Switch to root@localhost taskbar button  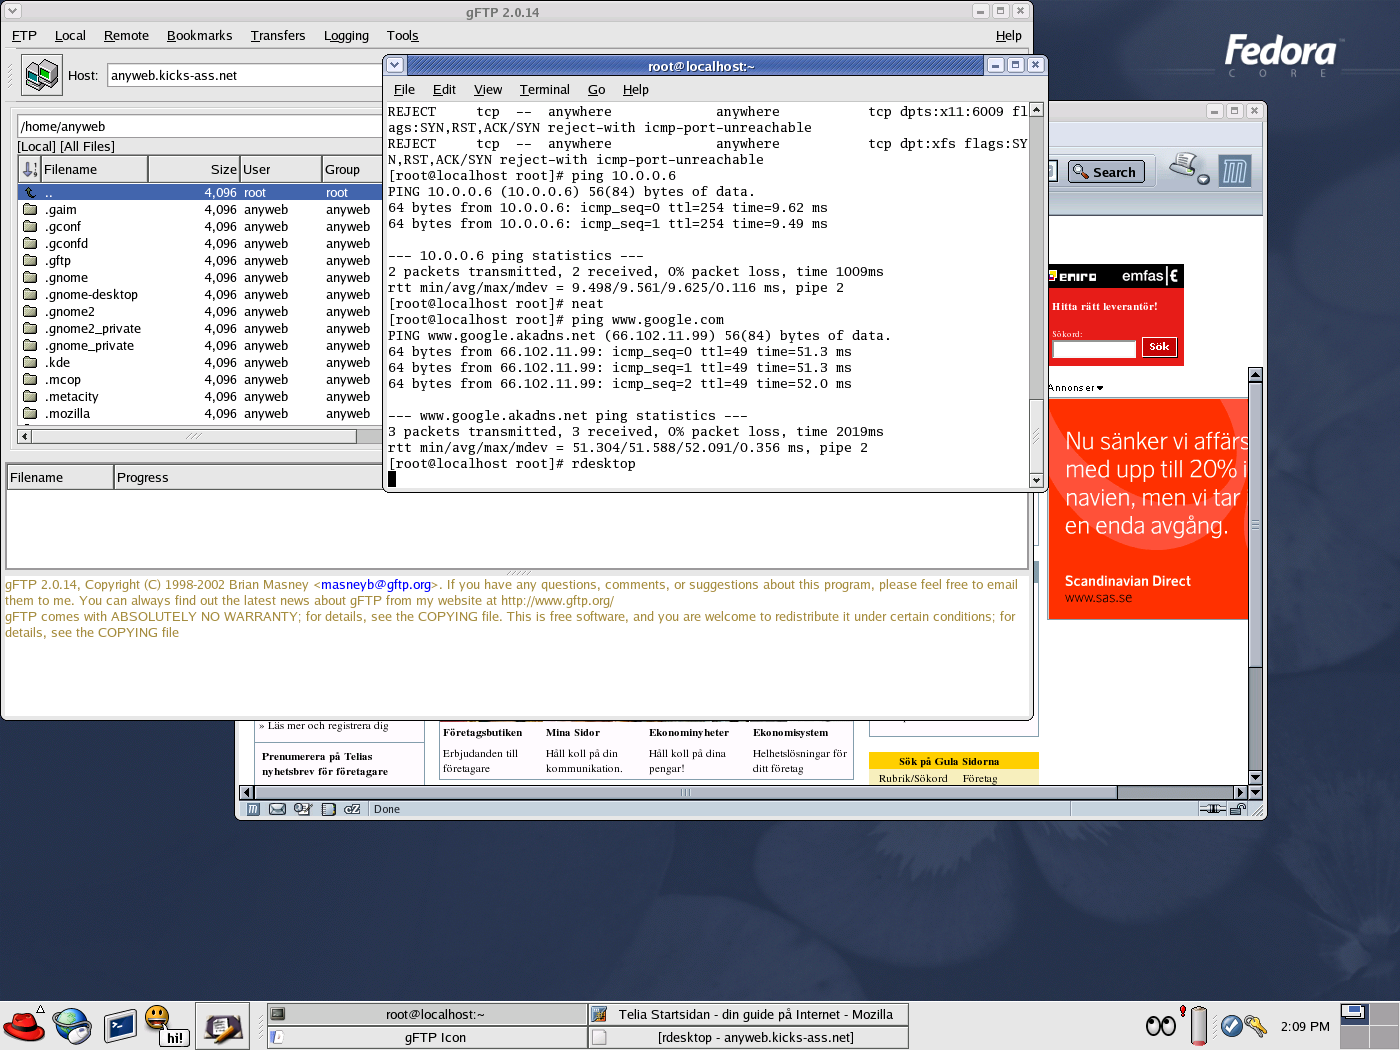tap(427, 1014)
